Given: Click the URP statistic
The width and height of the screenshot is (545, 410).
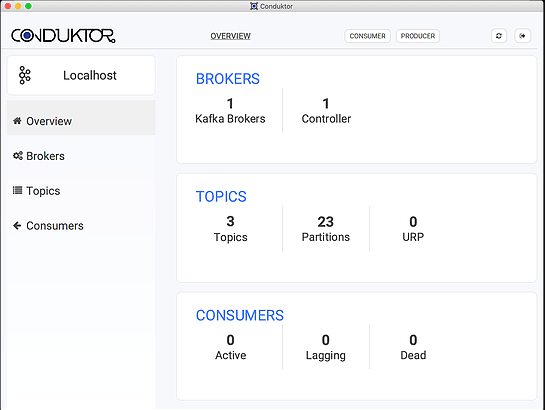Looking at the screenshot, I should tap(413, 229).
